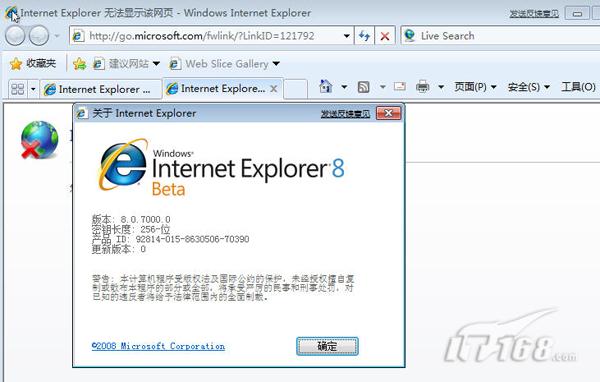Click the red Stop loading icon
600x382 pixels.
point(385,36)
